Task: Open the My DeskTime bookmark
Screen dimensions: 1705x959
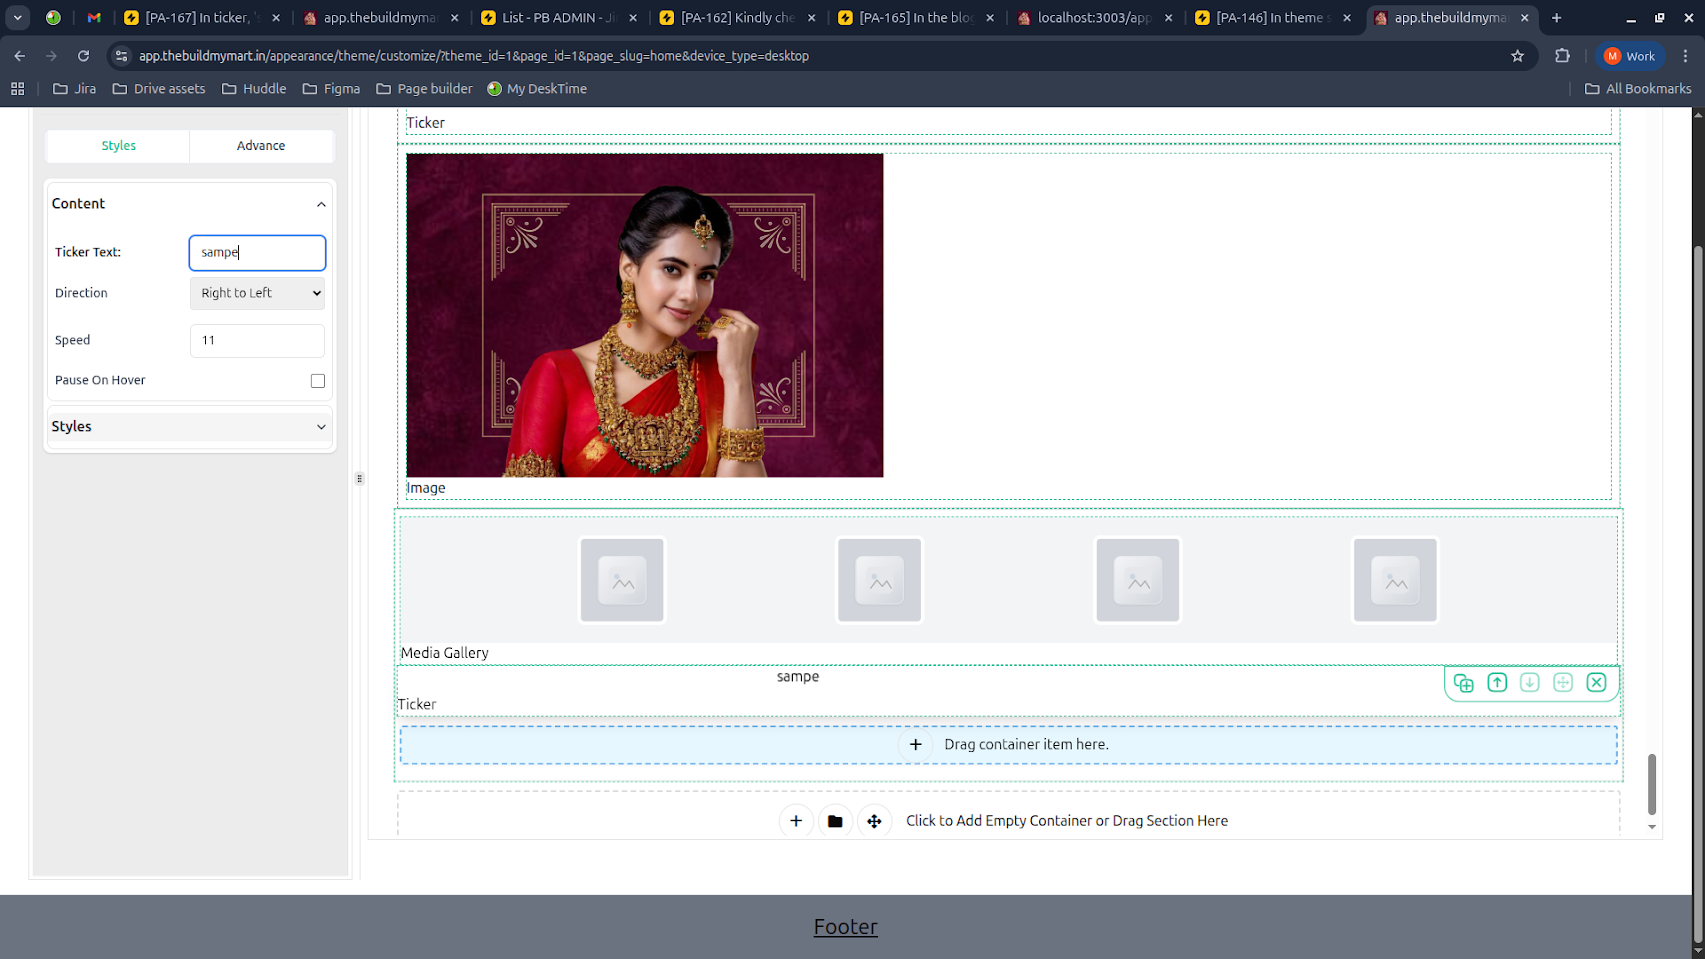Action: (x=537, y=89)
